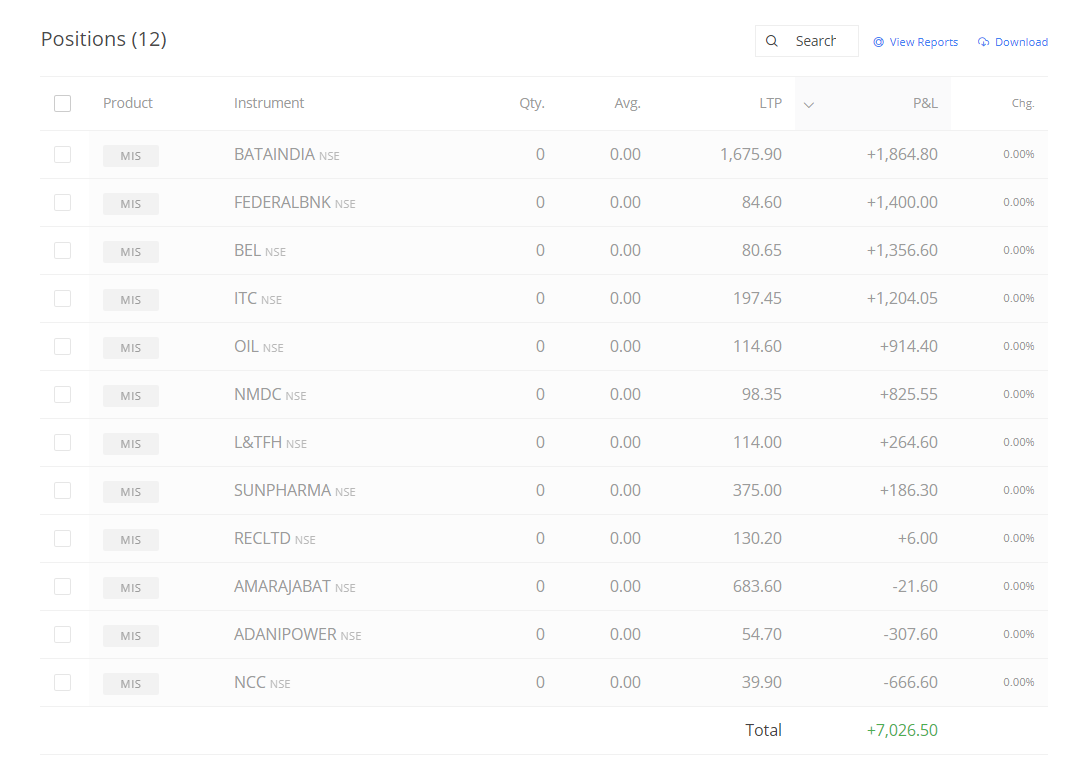This screenshot has height=757, width=1066.
Task: Tick the ADANIPOWER row checkbox
Action: (63, 635)
